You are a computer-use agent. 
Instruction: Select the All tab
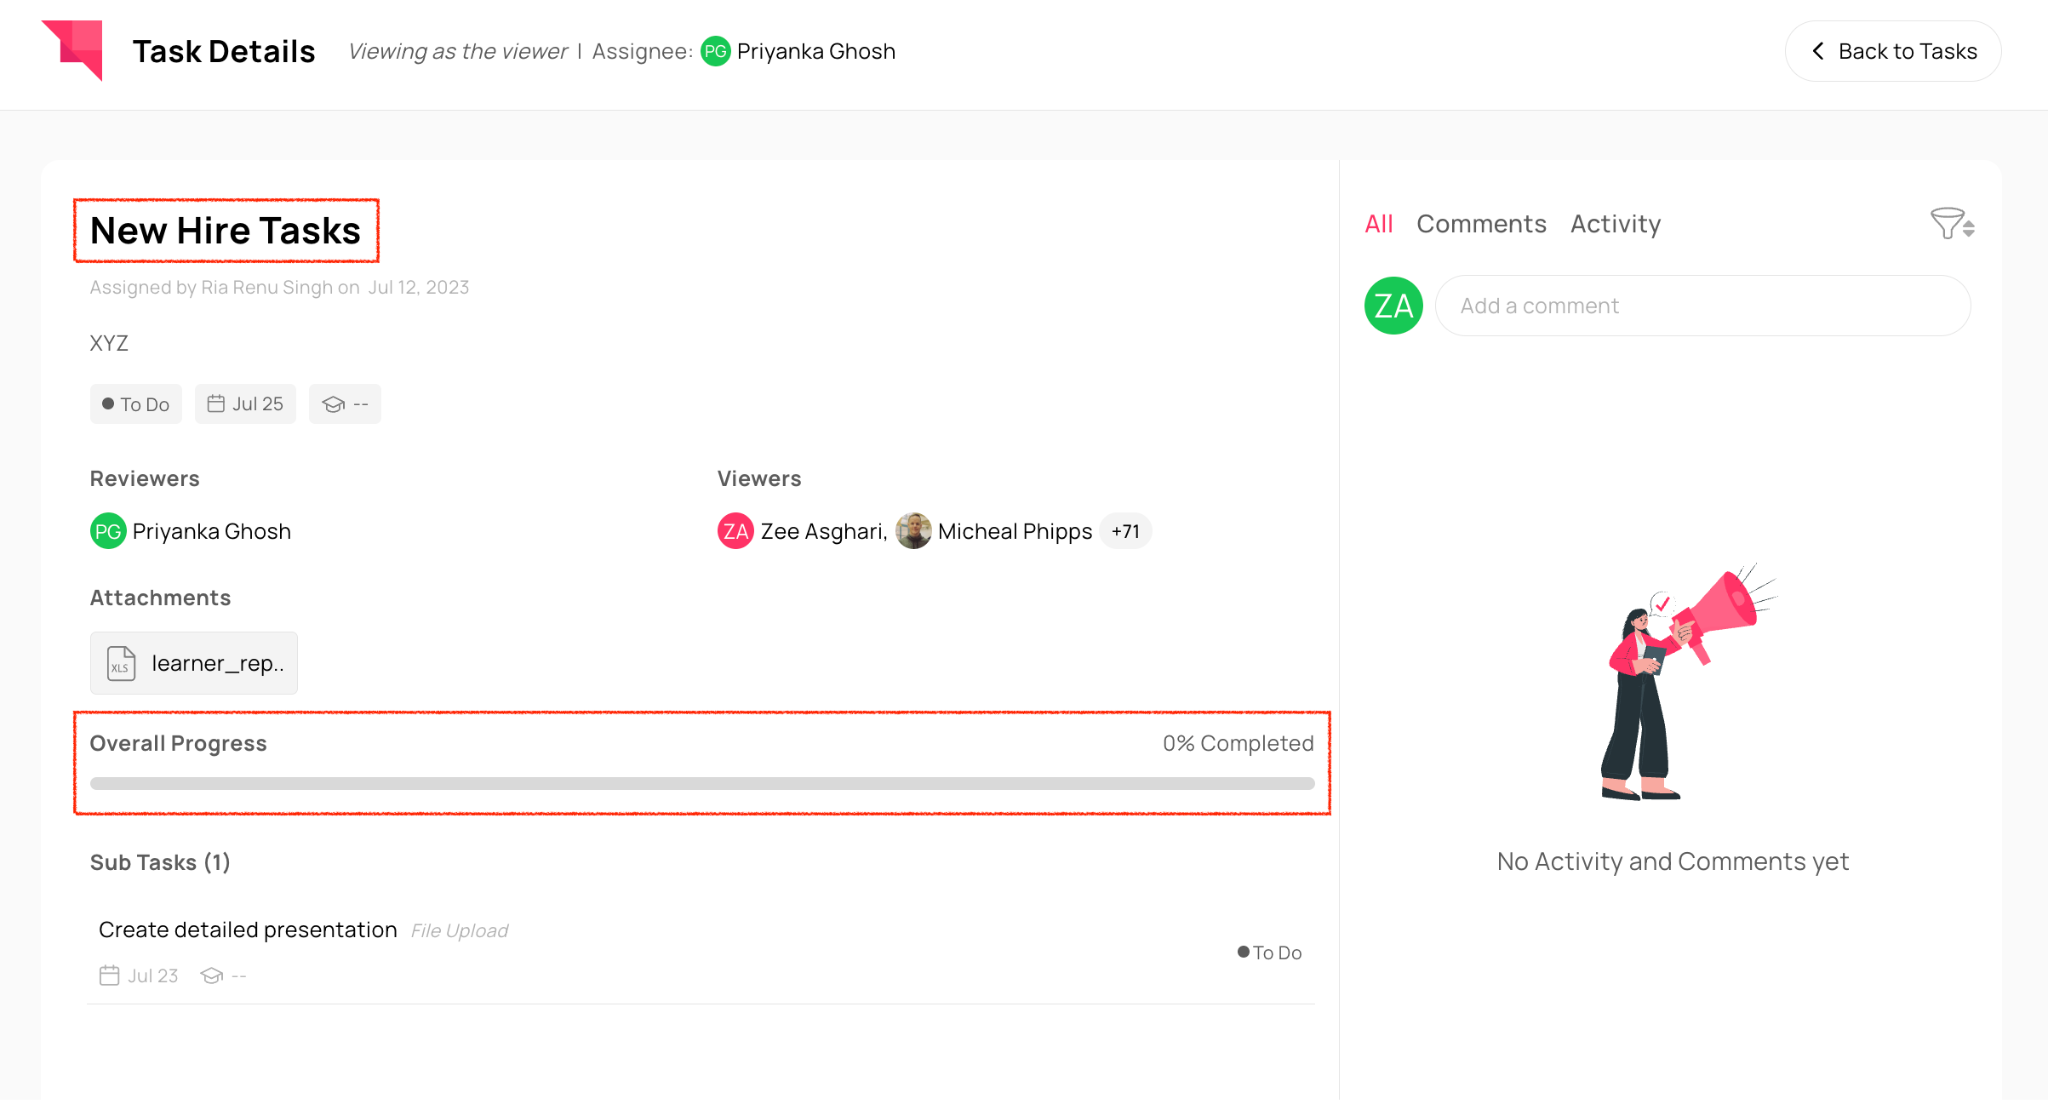click(x=1378, y=224)
